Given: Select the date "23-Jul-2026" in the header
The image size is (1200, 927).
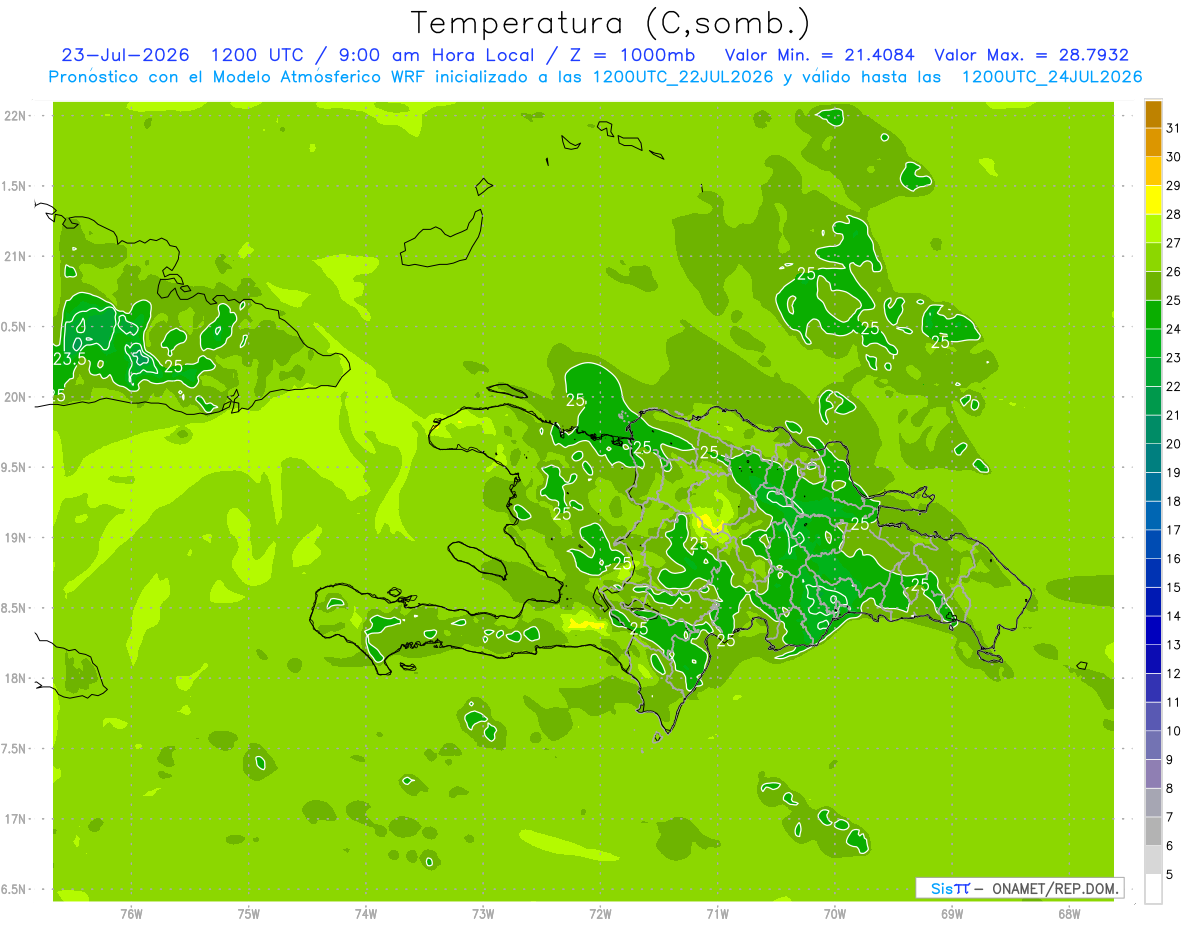Looking at the screenshot, I should 125,55.
